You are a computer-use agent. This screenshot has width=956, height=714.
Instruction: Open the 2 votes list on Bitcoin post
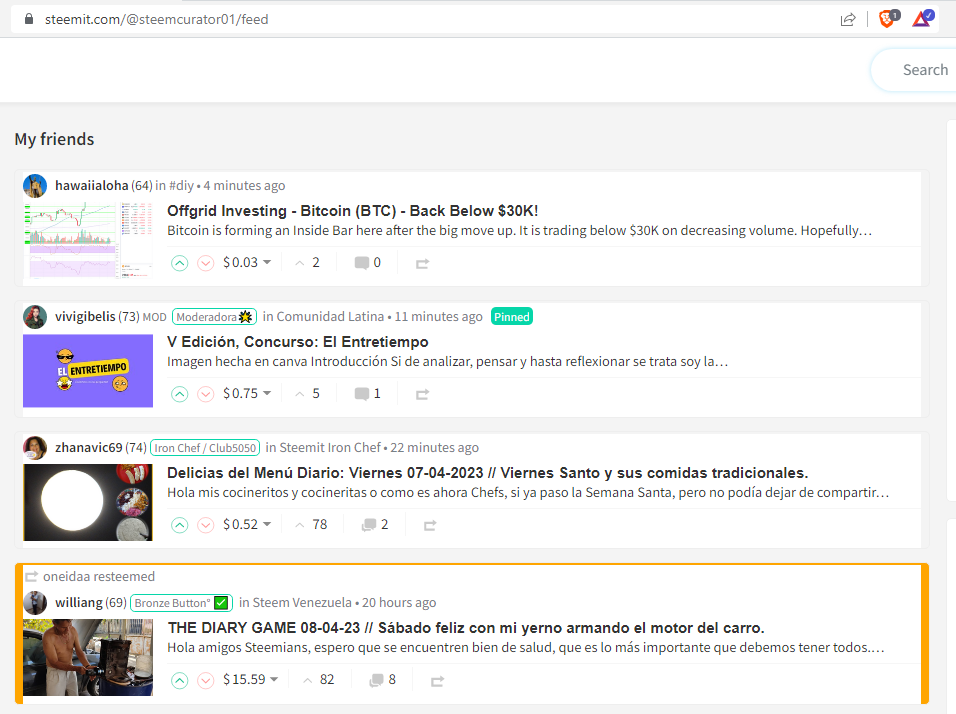tap(308, 262)
